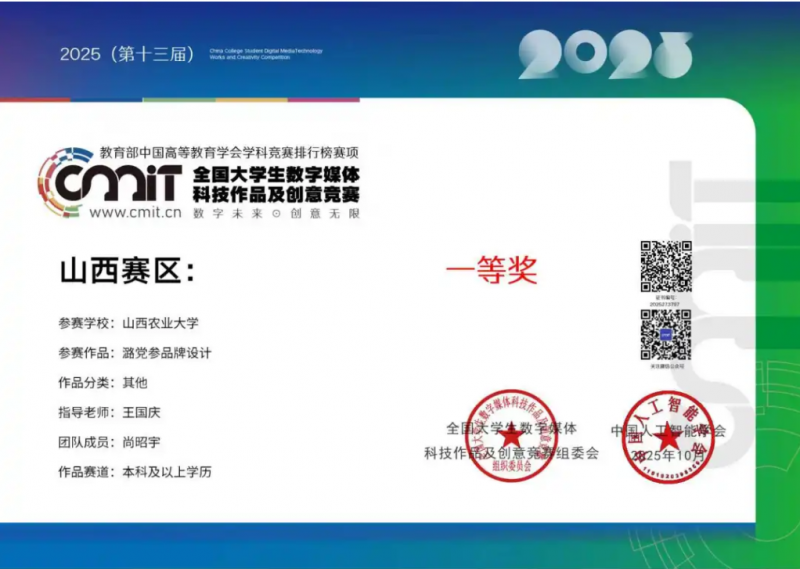This screenshot has width=800, height=569.
Task: Click the 山西赛区 heading
Action: pos(127,271)
